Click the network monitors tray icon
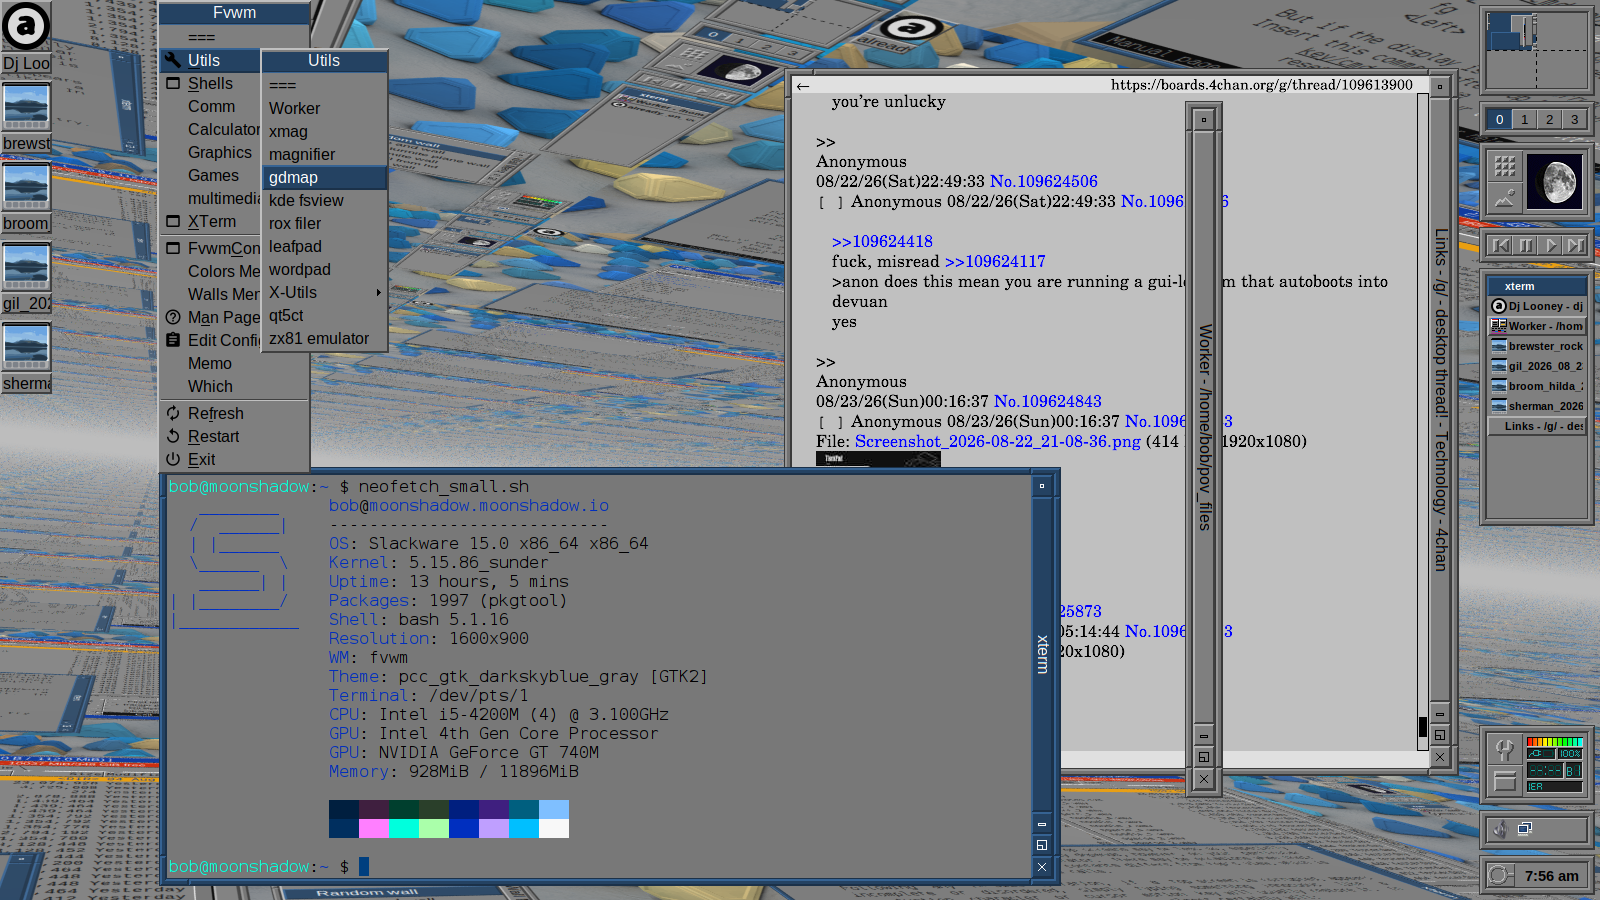Image resolution: width=1600 pixels, height=900 pixels. (1526, 829)
